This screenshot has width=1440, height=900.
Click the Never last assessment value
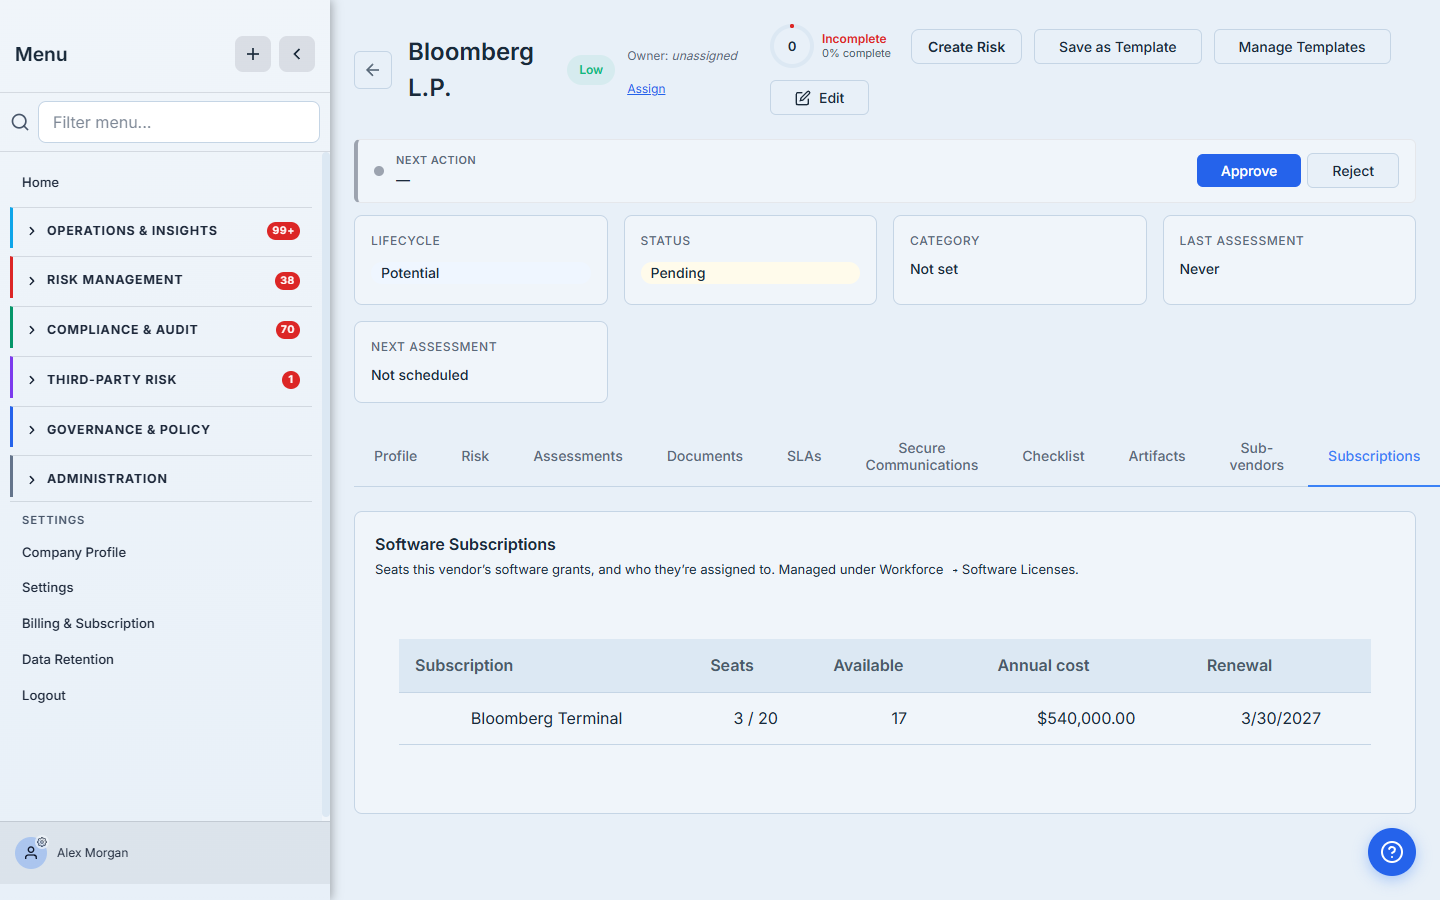click(1199, 269)
